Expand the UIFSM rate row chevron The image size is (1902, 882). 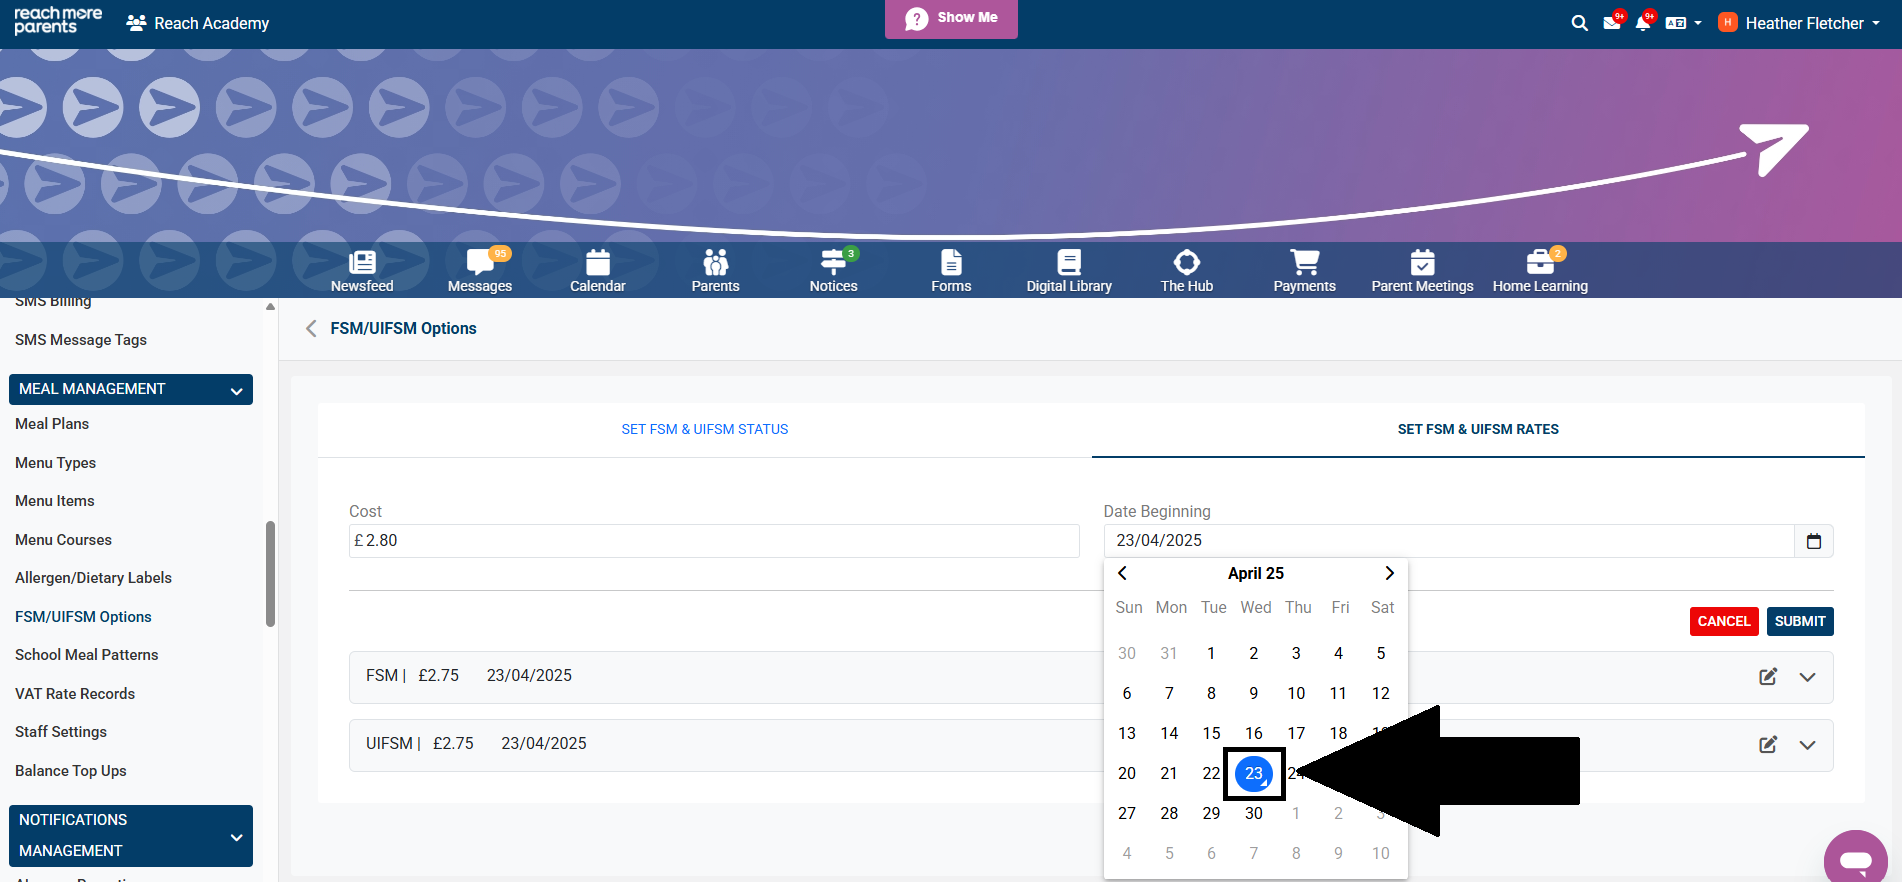point(1807,745)
